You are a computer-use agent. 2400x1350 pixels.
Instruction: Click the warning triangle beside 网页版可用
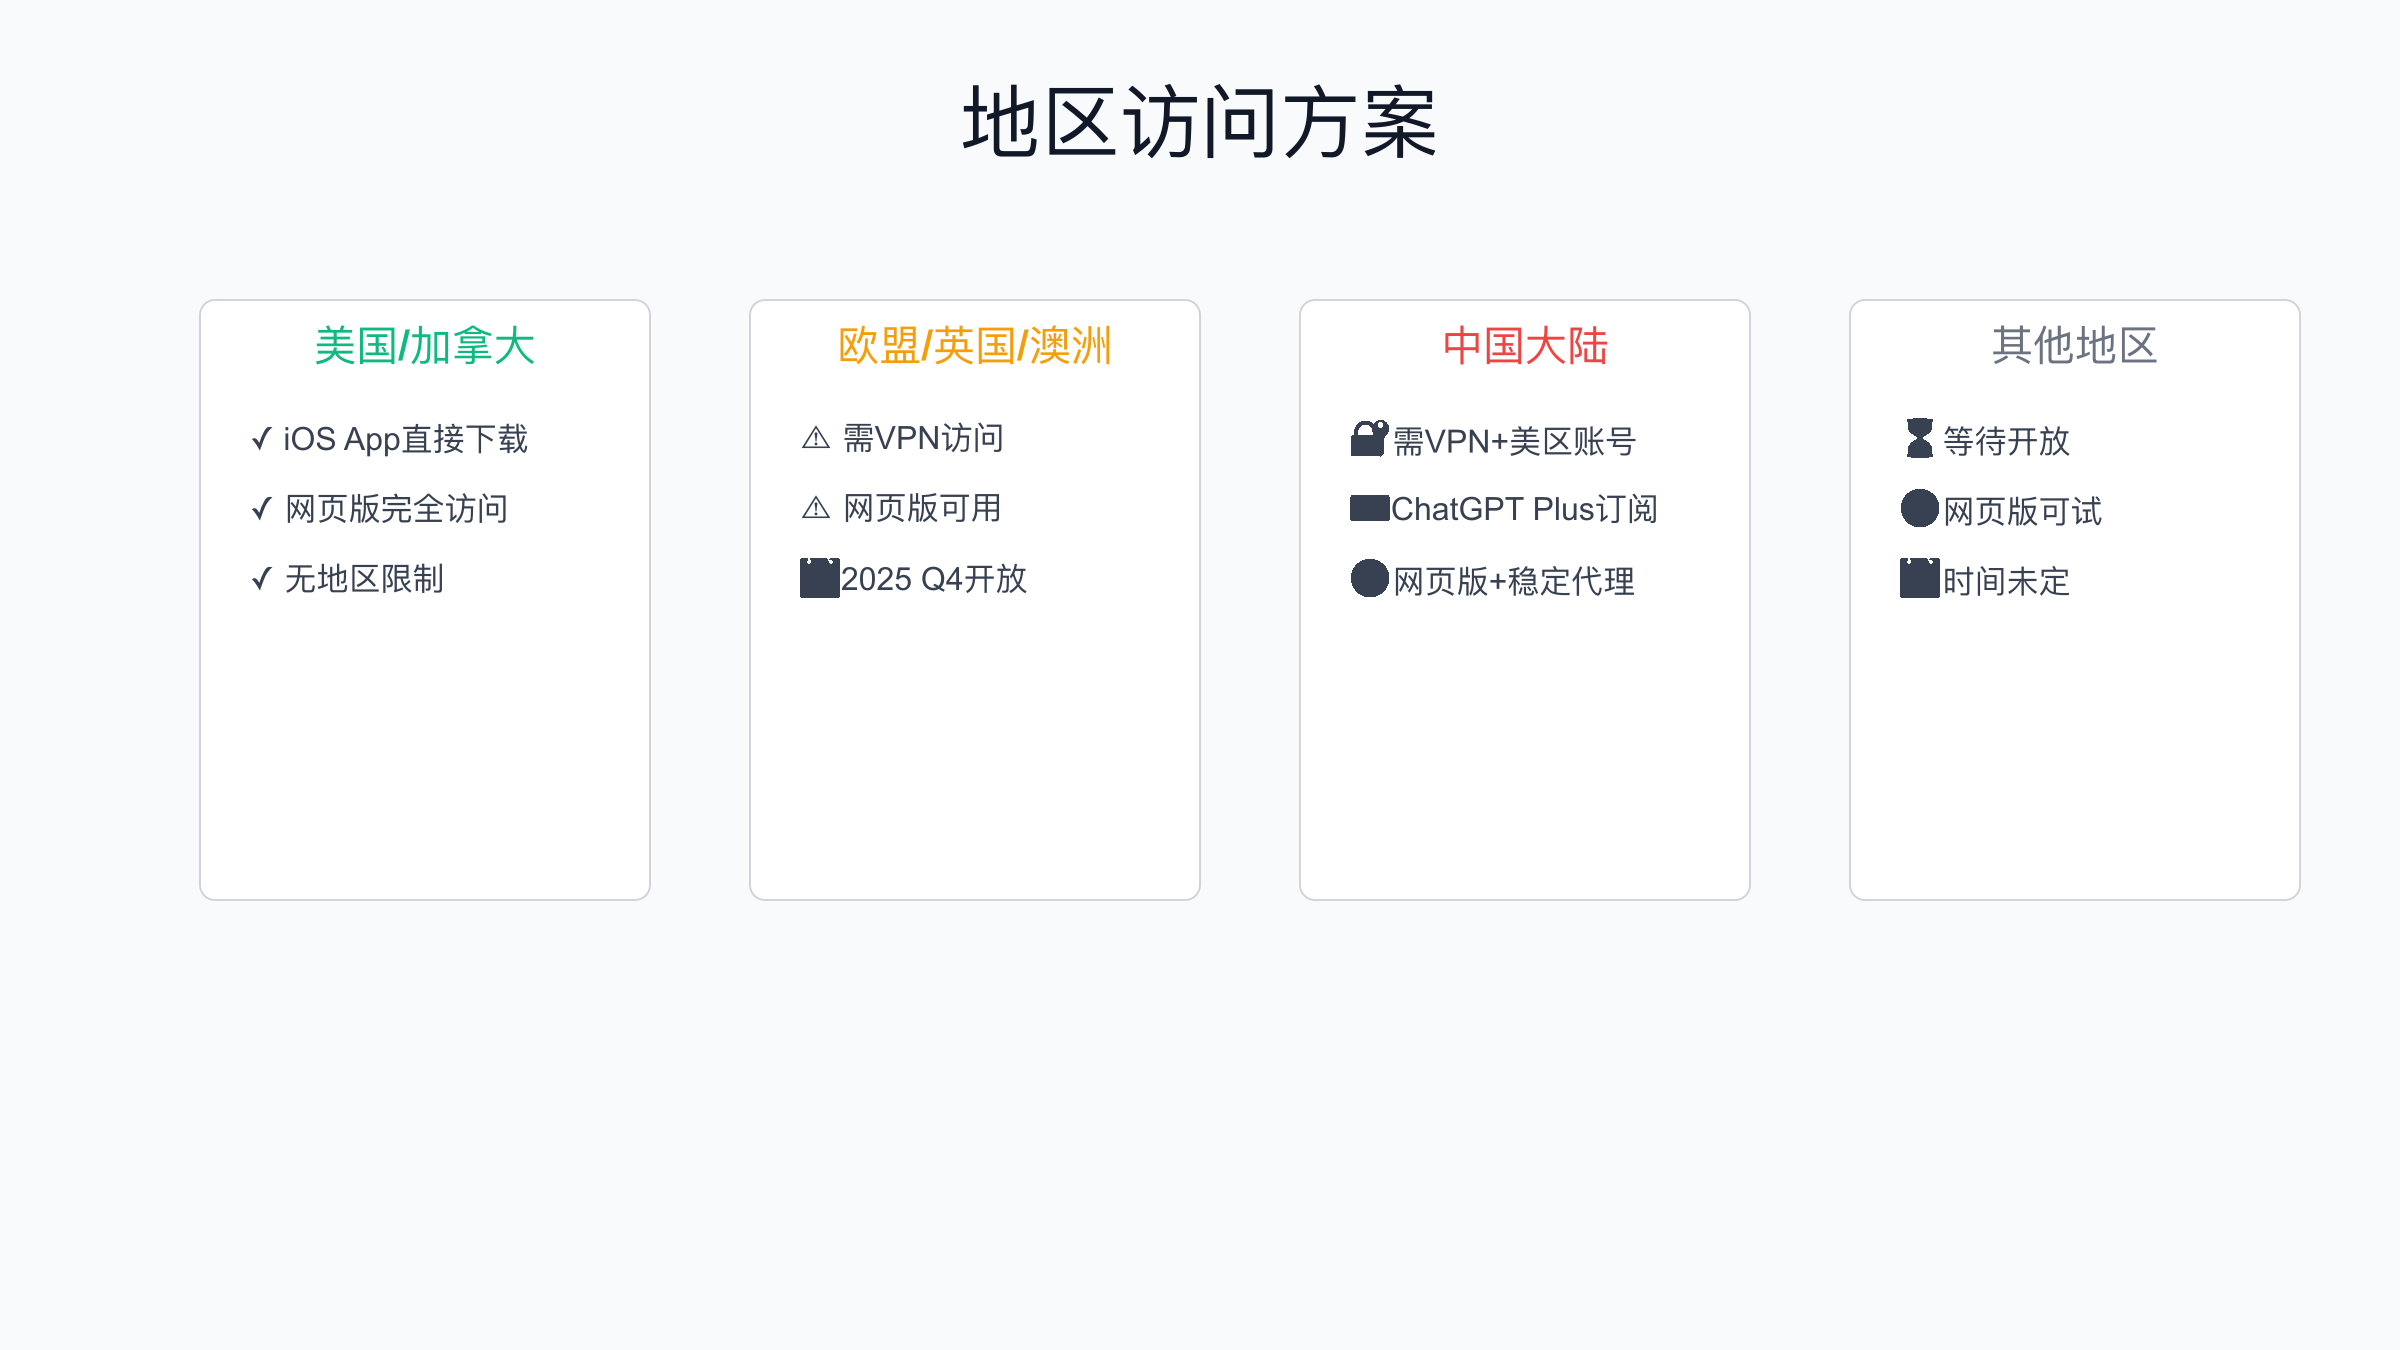[x=816, y=509]
